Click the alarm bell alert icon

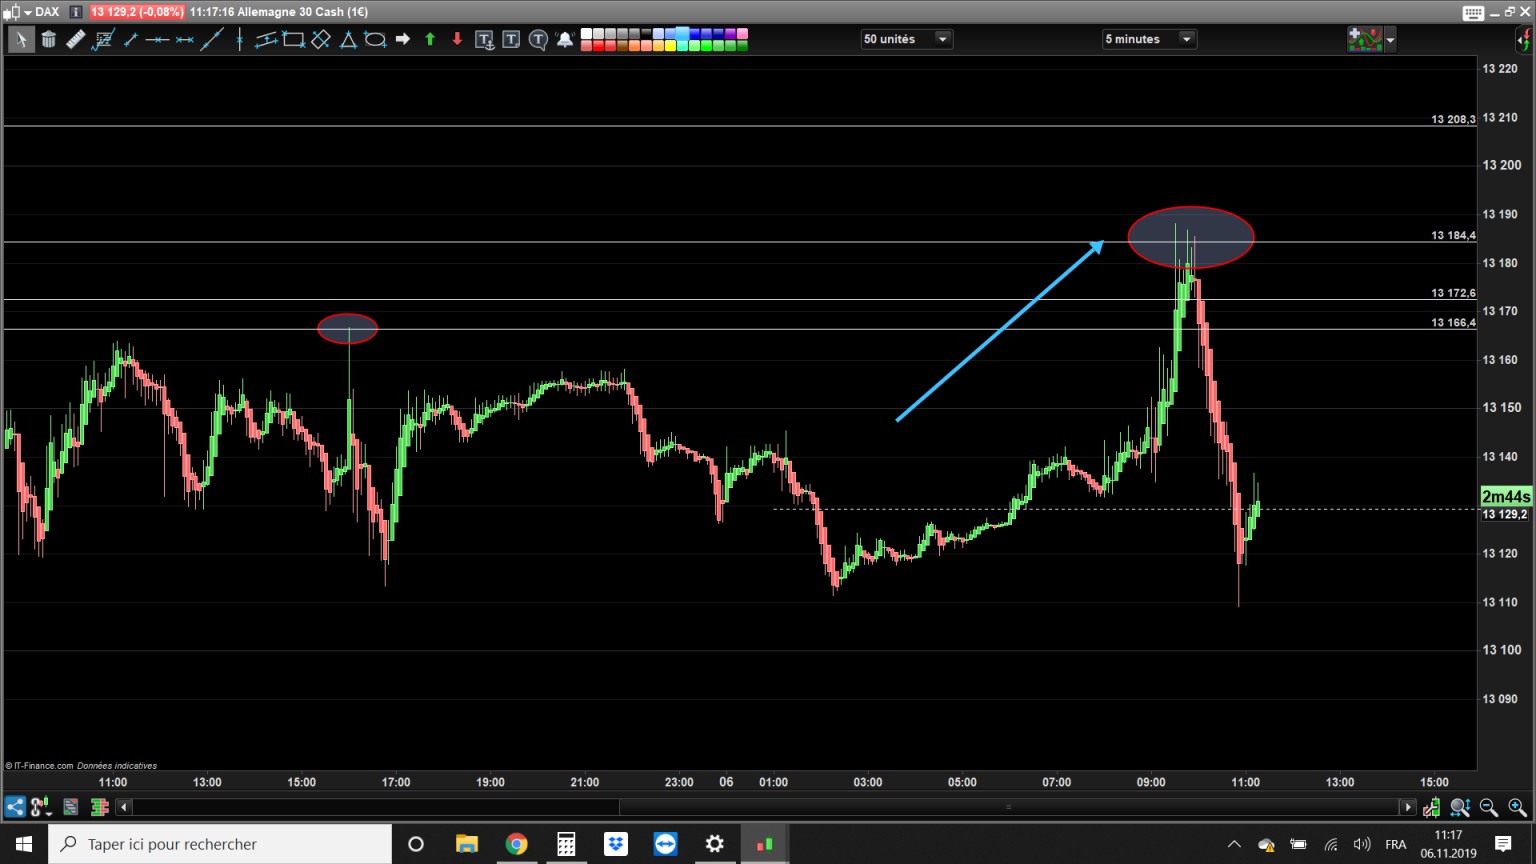point(565,39)
